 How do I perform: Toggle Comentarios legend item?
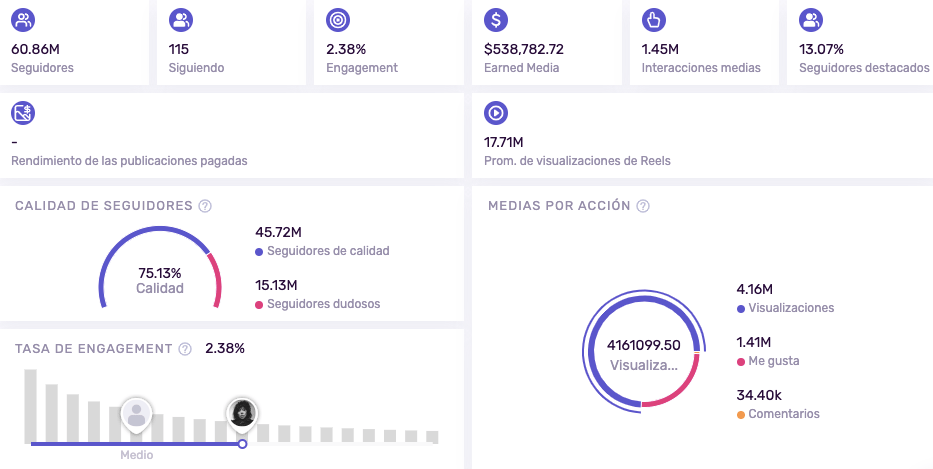tap(778, 414)
